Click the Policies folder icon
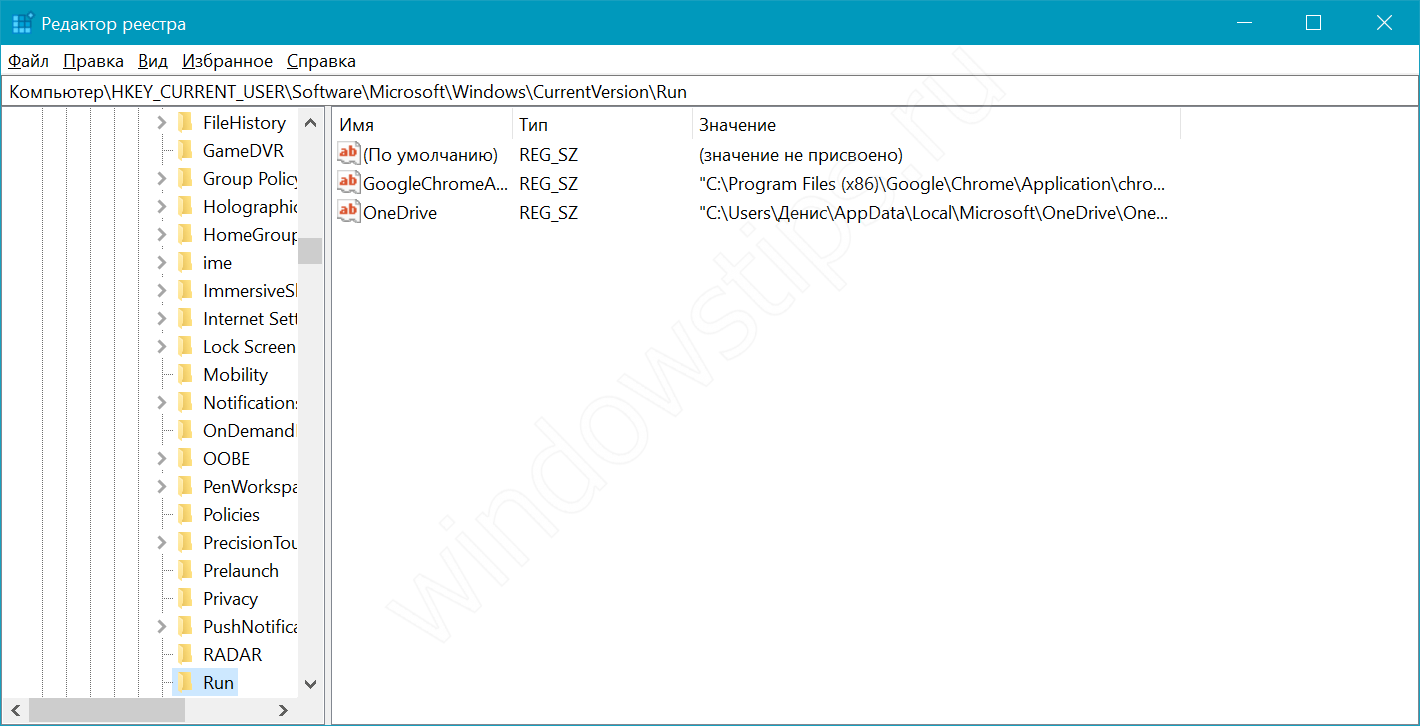 pos(185,515)
